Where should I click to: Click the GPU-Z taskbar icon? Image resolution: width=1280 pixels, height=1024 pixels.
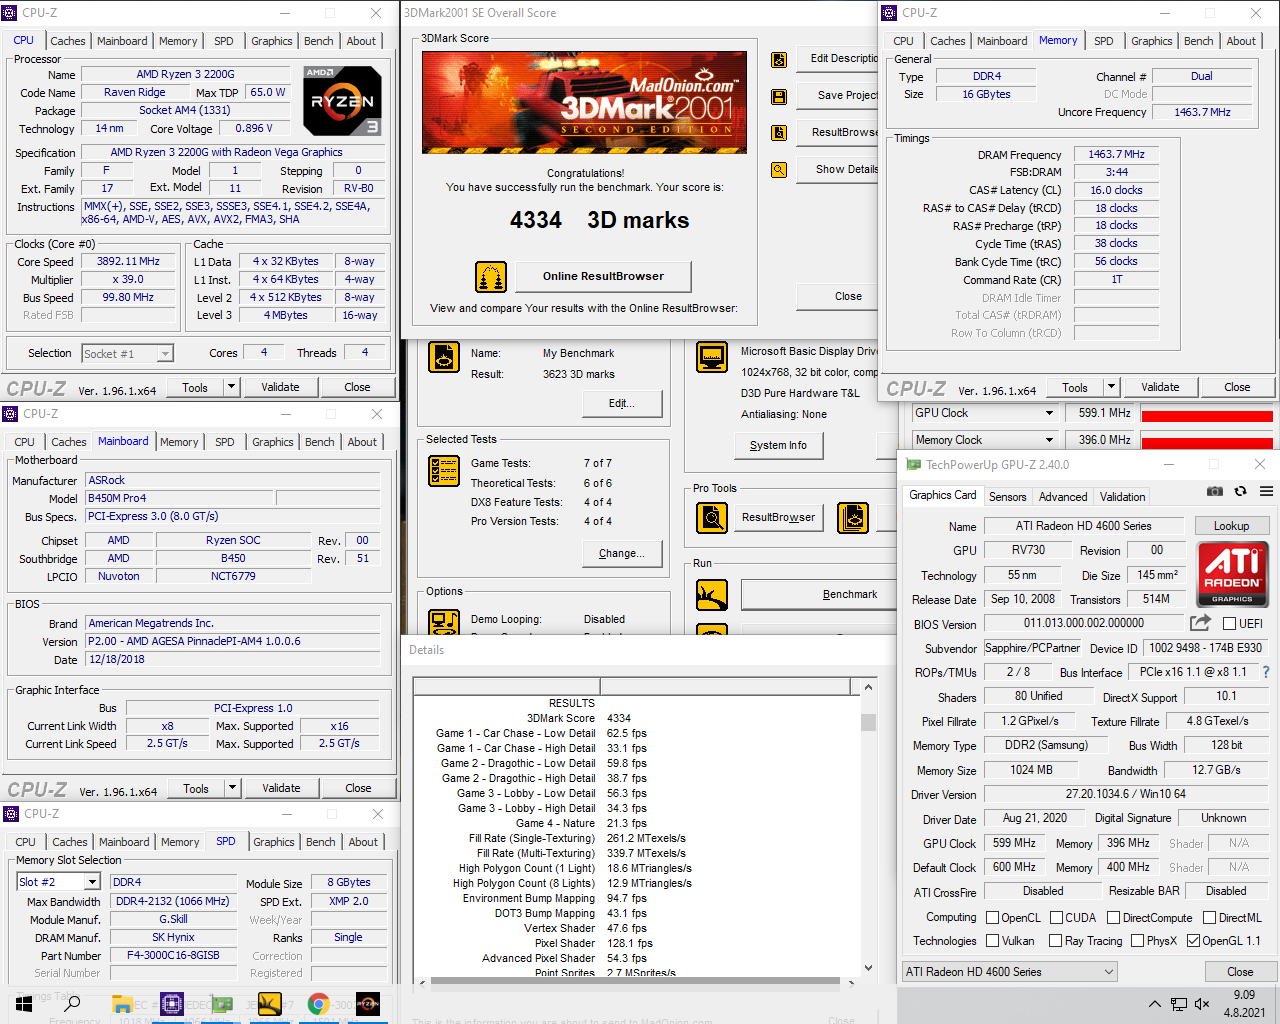pos(221,1004)
